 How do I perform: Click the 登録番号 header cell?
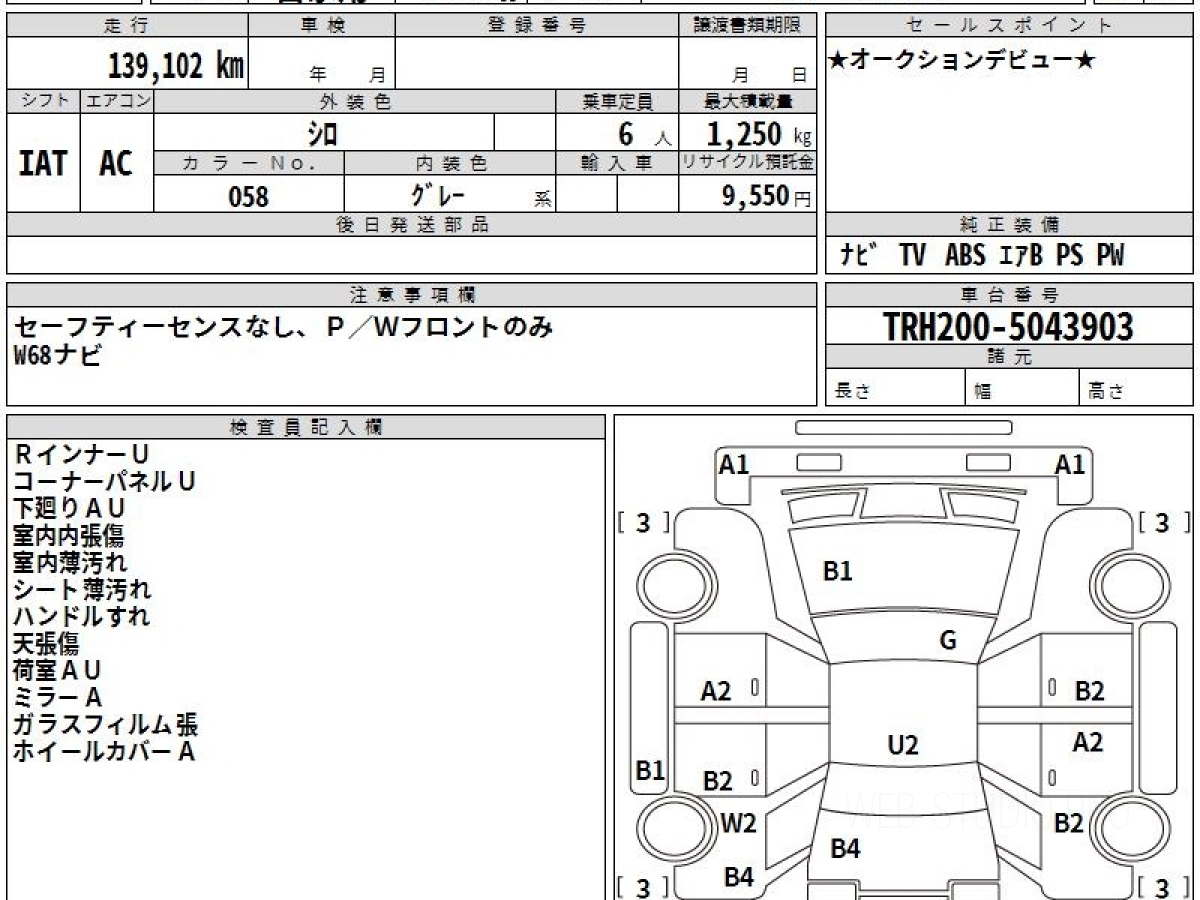click(x=537, y=26)
